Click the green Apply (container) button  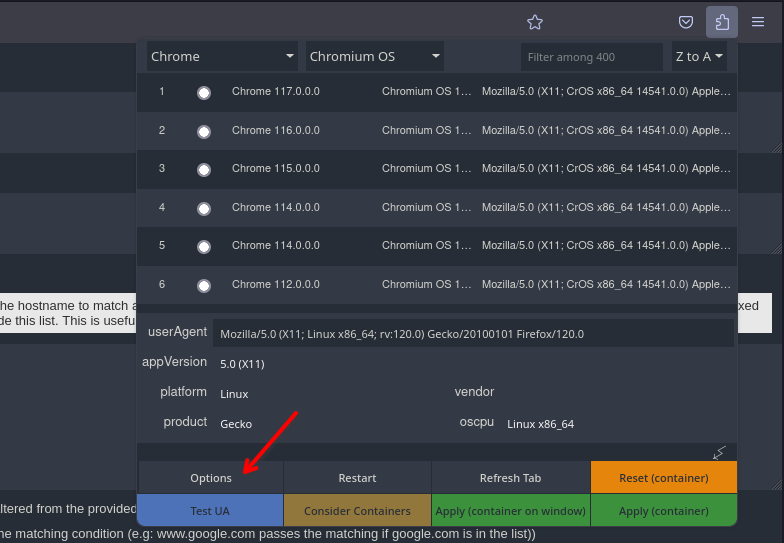664,510
